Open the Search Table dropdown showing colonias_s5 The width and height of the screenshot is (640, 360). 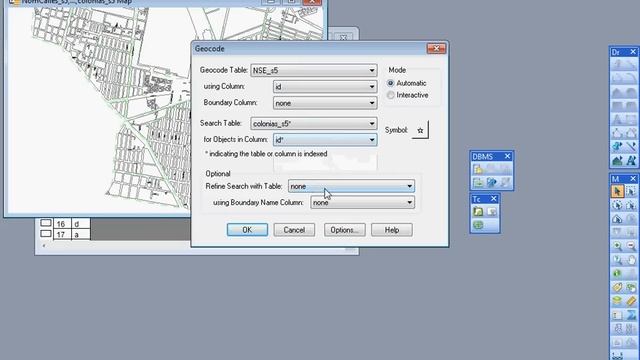coord(313,123)
